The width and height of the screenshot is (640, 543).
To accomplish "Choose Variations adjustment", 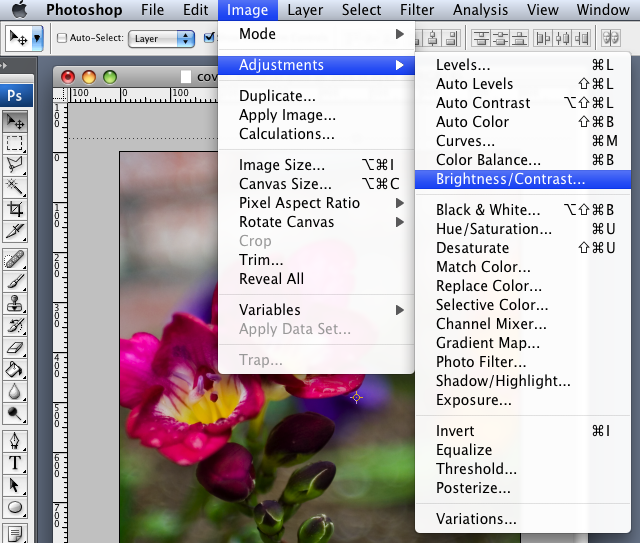I will (x=522, y=519).
